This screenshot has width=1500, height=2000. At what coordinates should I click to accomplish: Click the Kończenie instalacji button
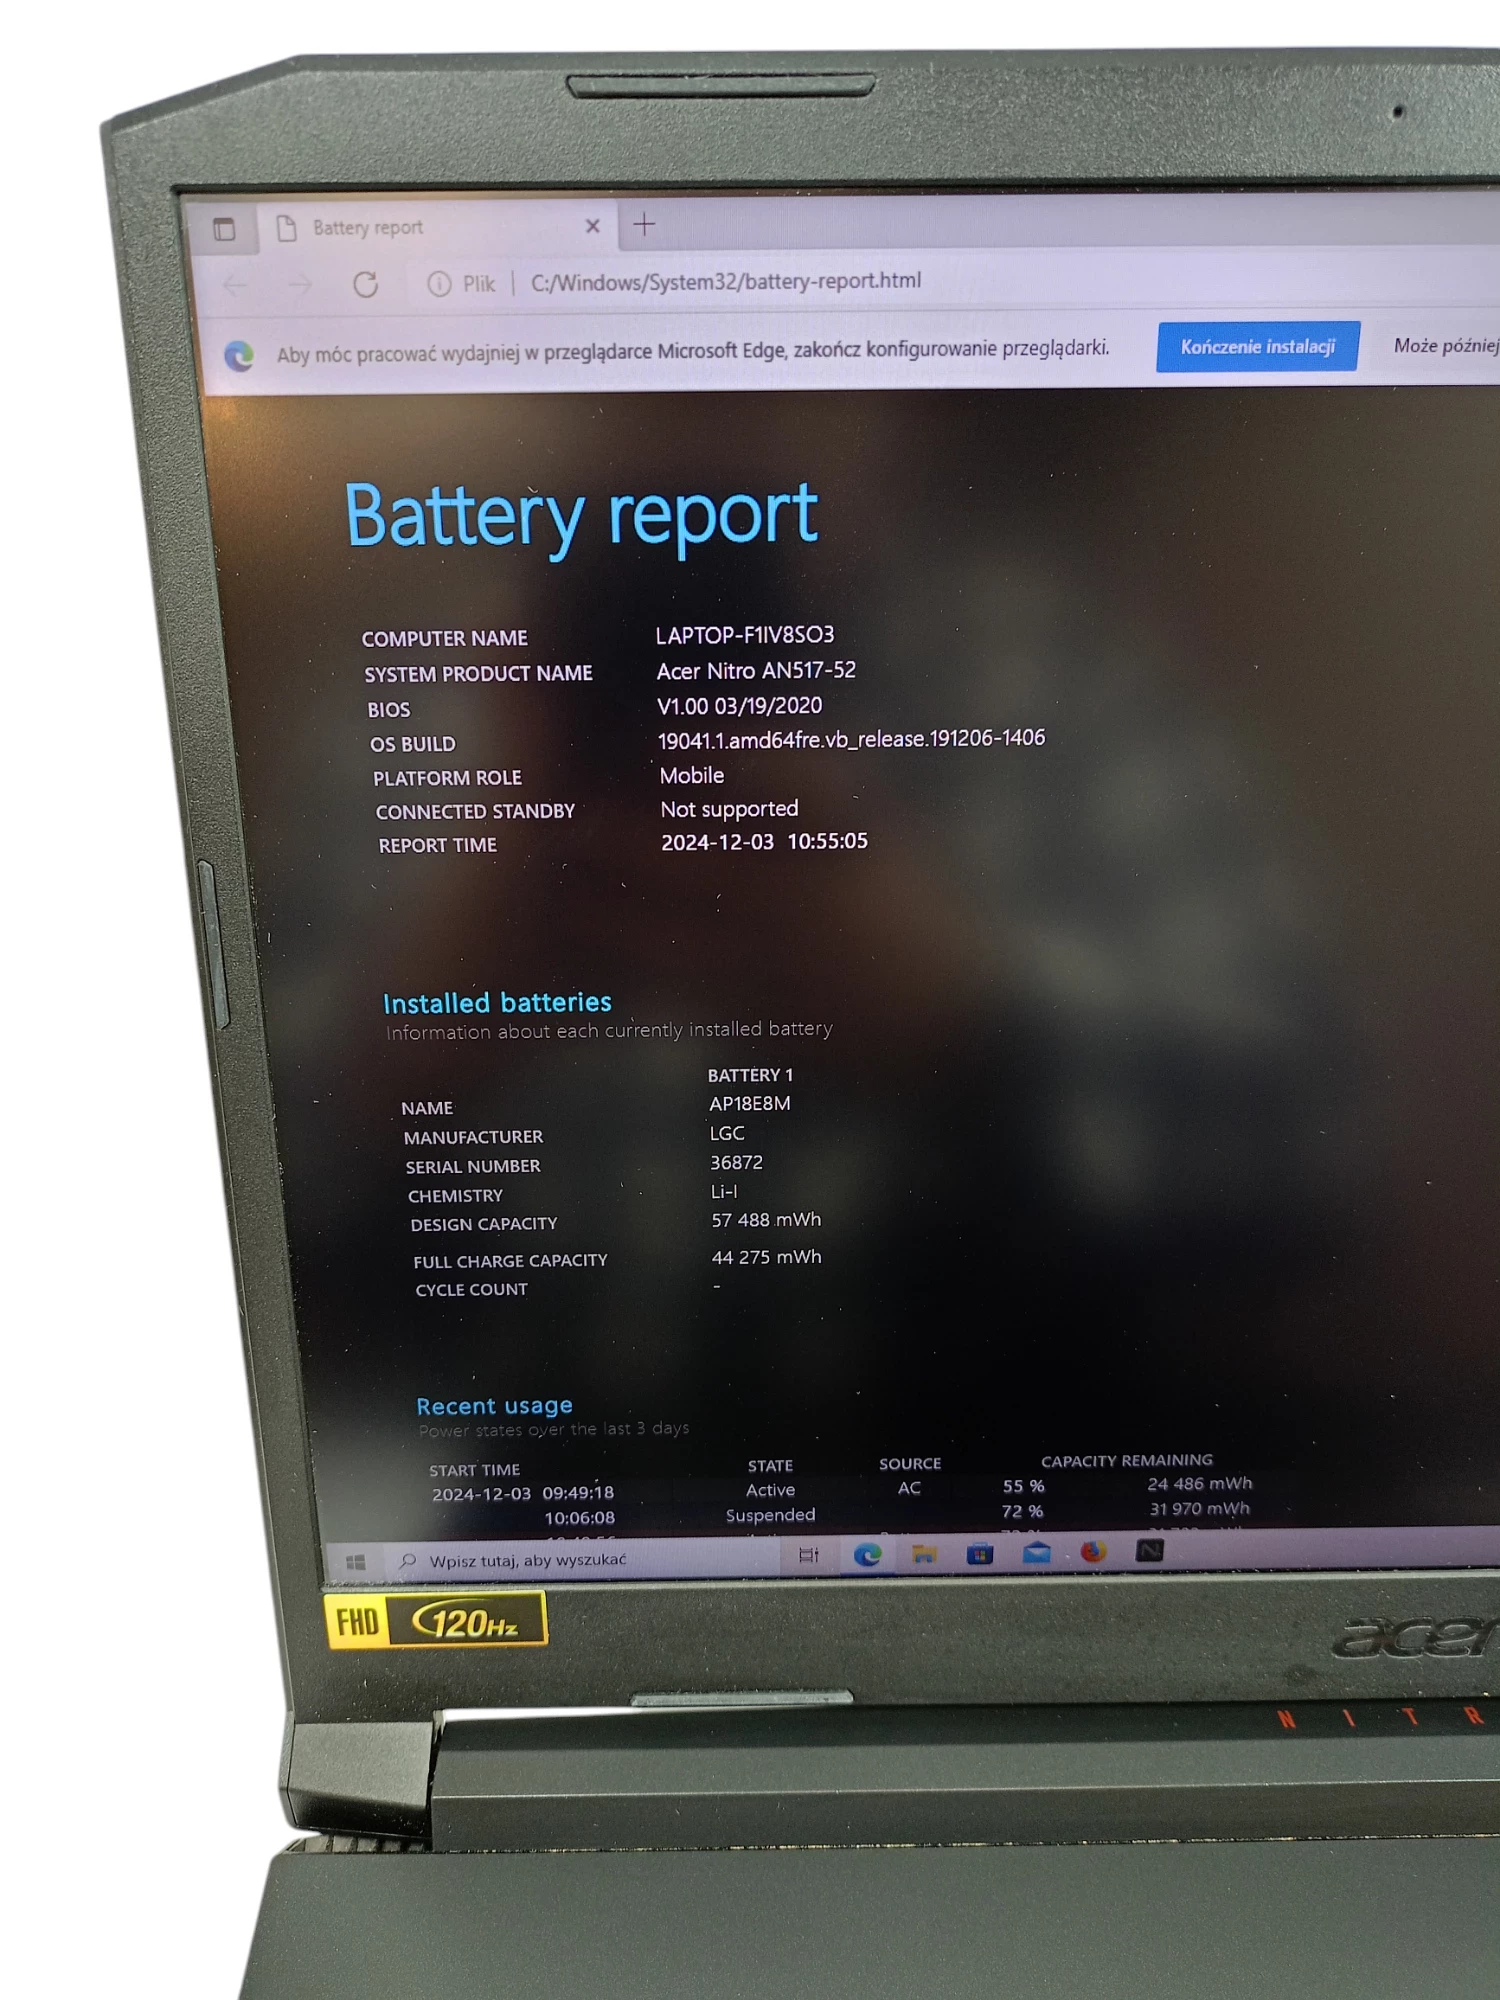tap(1257, 347)
